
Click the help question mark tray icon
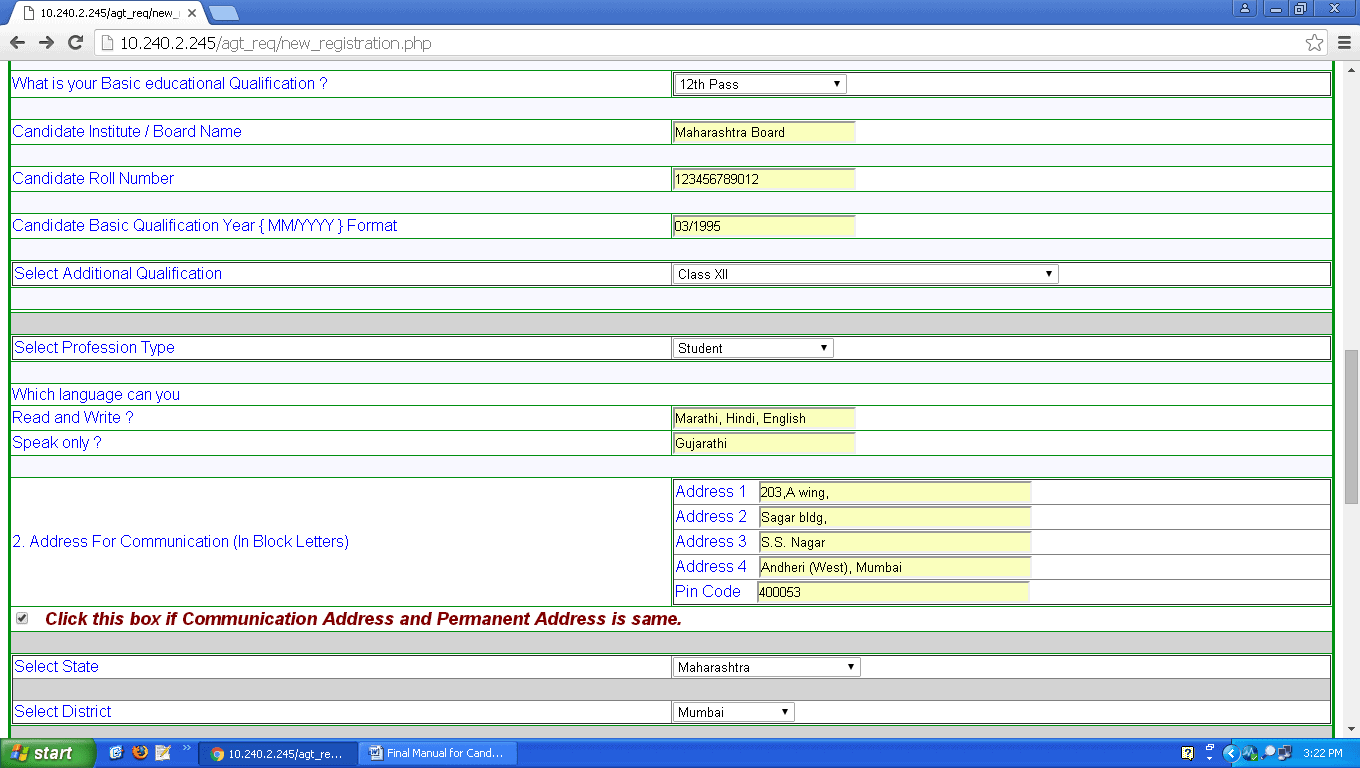(x=1187, y=753)
